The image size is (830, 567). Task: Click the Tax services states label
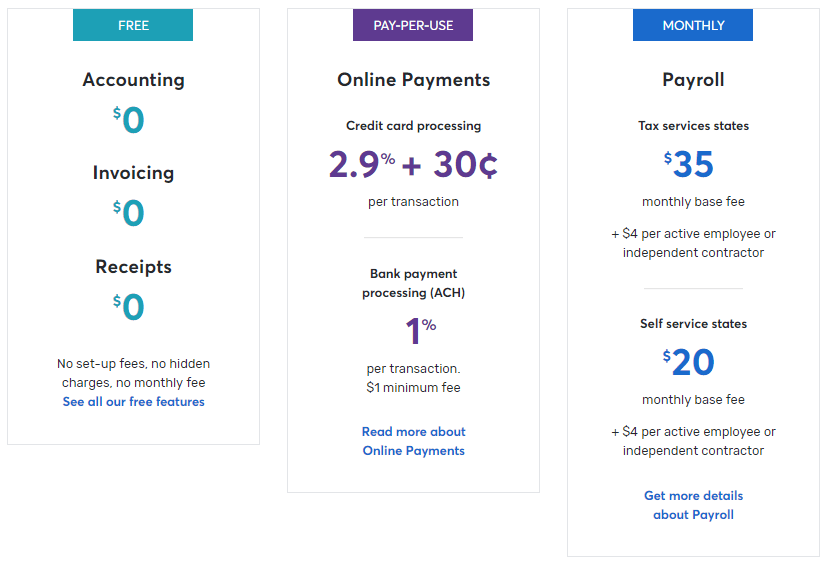[693, 126]
